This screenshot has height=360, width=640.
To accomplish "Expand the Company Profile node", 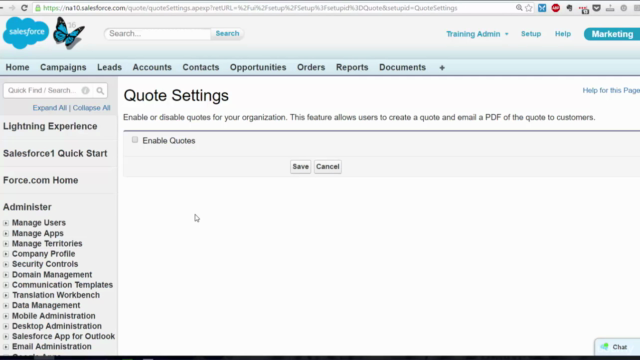I will [x=6, y=254].
